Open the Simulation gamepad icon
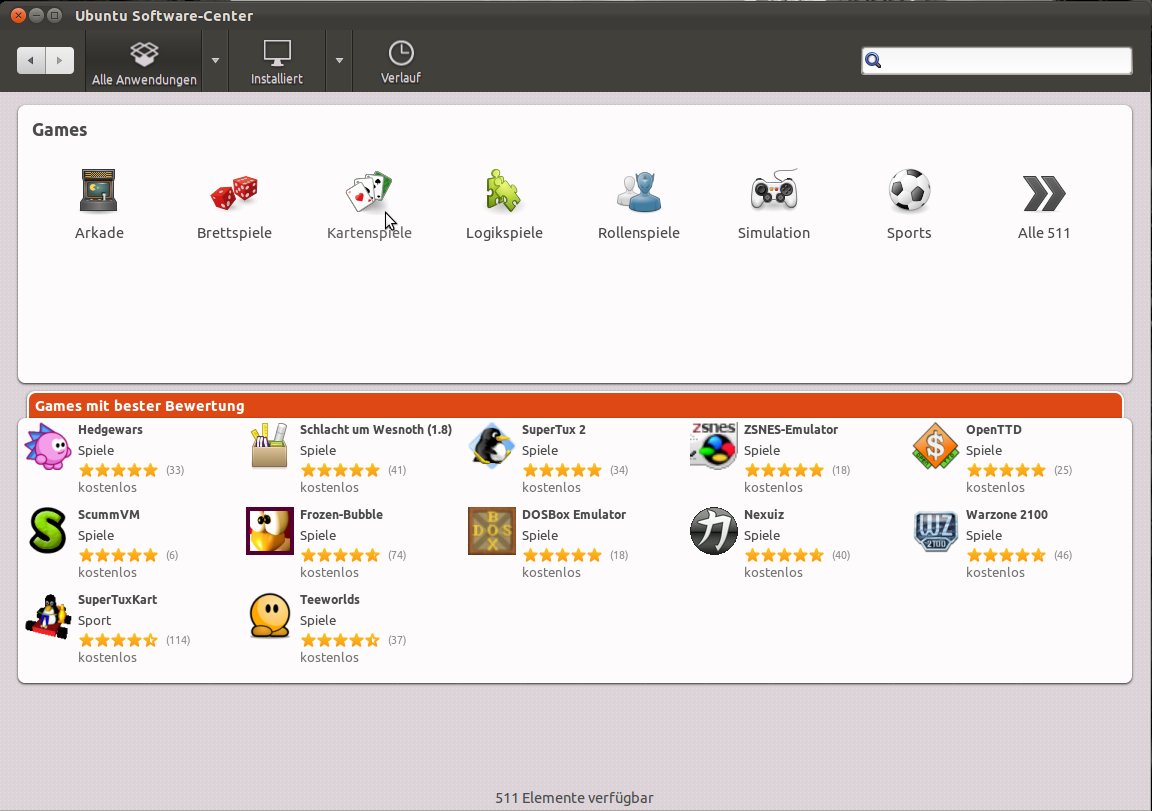The height and width of the screenshot is (811, 1152). [774, 190]
